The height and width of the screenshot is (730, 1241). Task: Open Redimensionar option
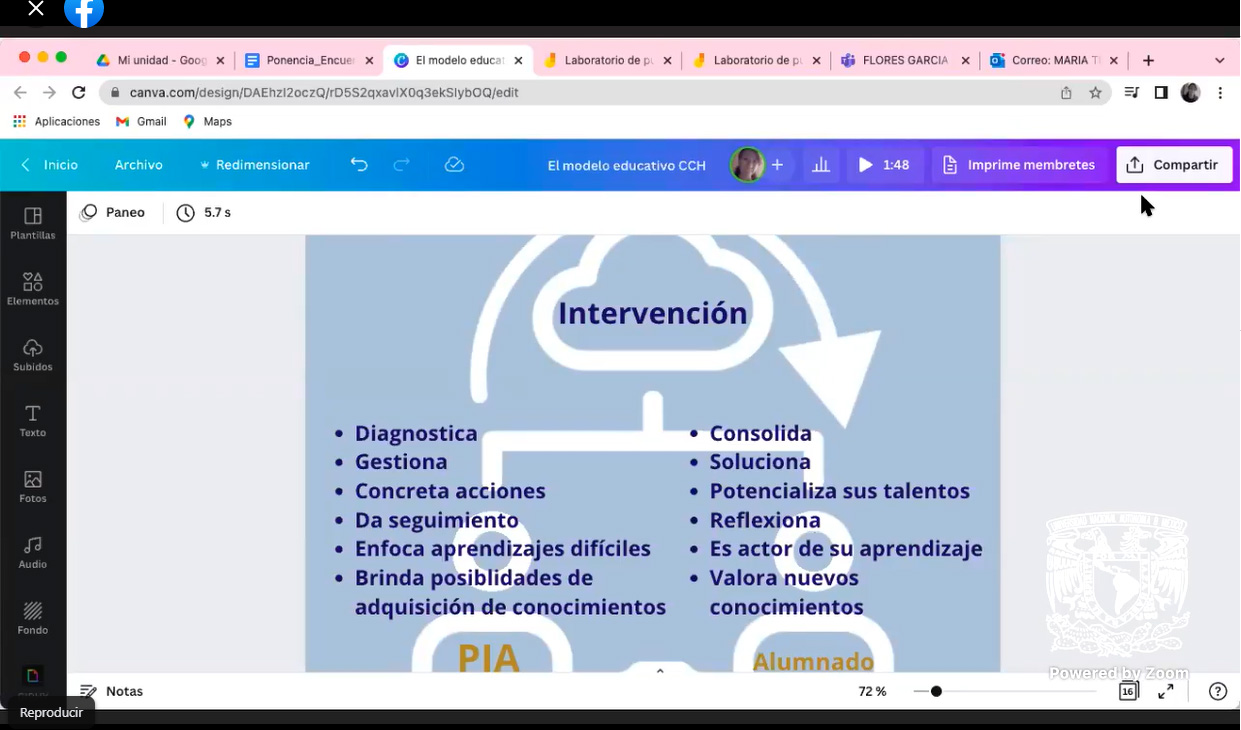[x=255, y=165]
